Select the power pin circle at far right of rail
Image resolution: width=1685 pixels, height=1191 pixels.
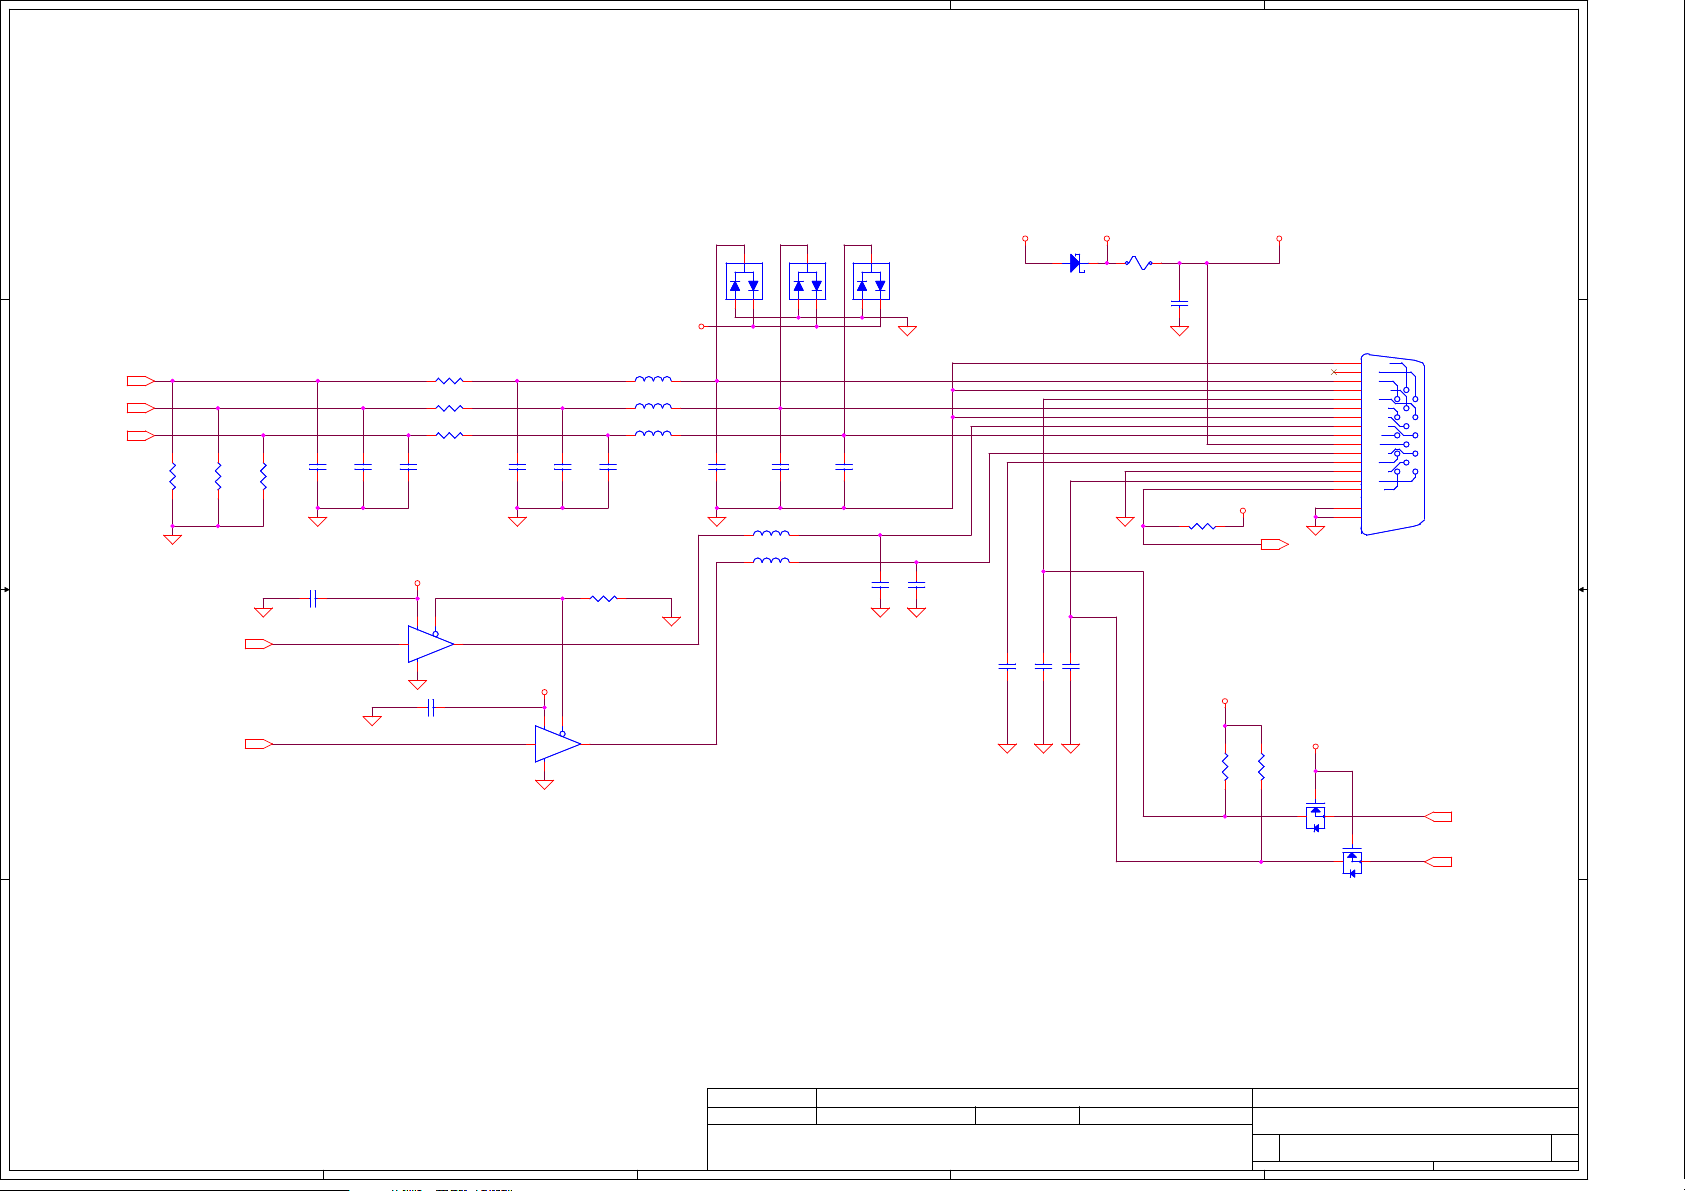coord(1279,239)
